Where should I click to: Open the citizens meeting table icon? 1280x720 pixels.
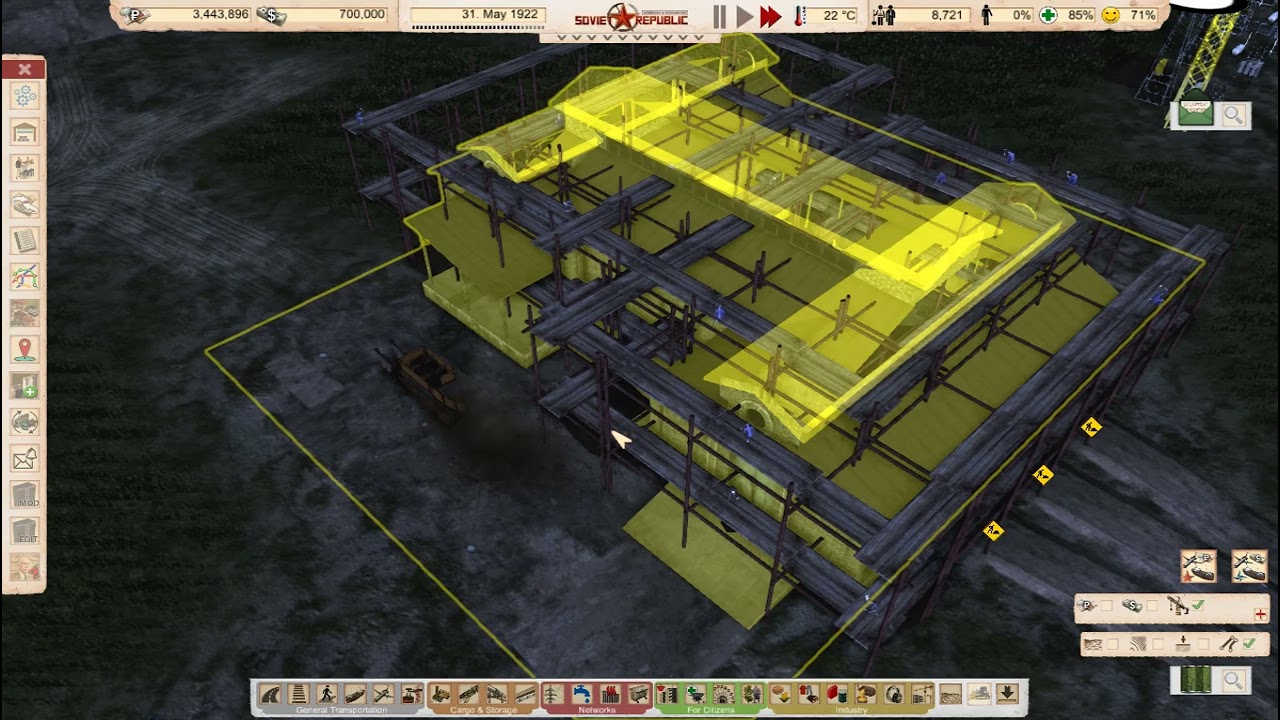click(x=25, y=168)
